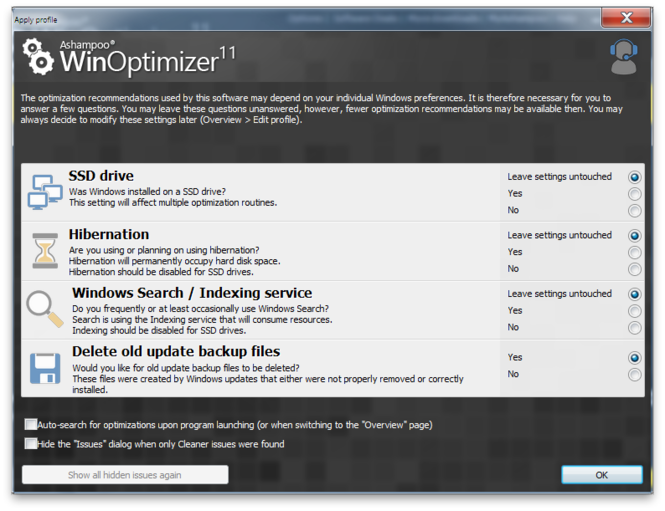Screen dimensions: 665x511
Task: Choose 'Yes' for deleting old update backups
Action: coord(634,357)
